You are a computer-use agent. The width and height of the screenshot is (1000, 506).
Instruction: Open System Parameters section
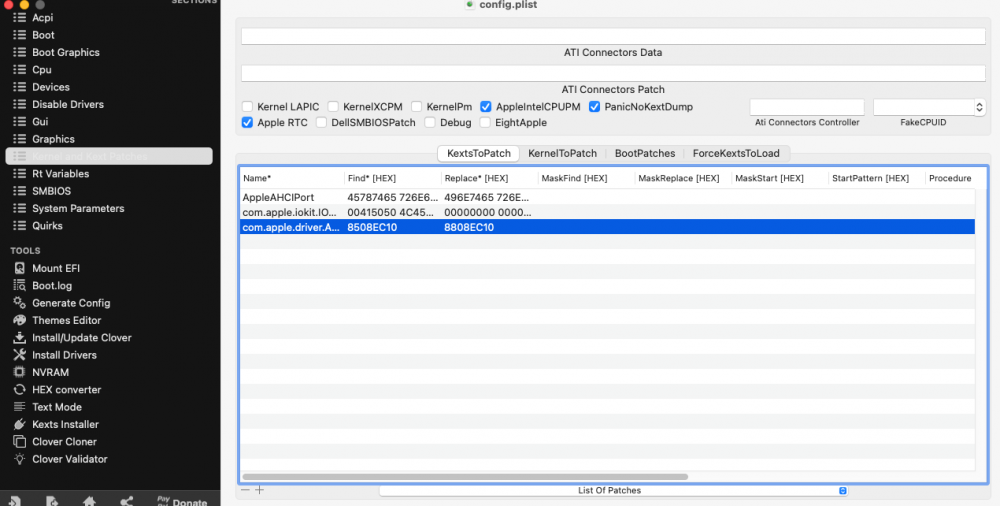pyautogui.click(x=78, y=208)
